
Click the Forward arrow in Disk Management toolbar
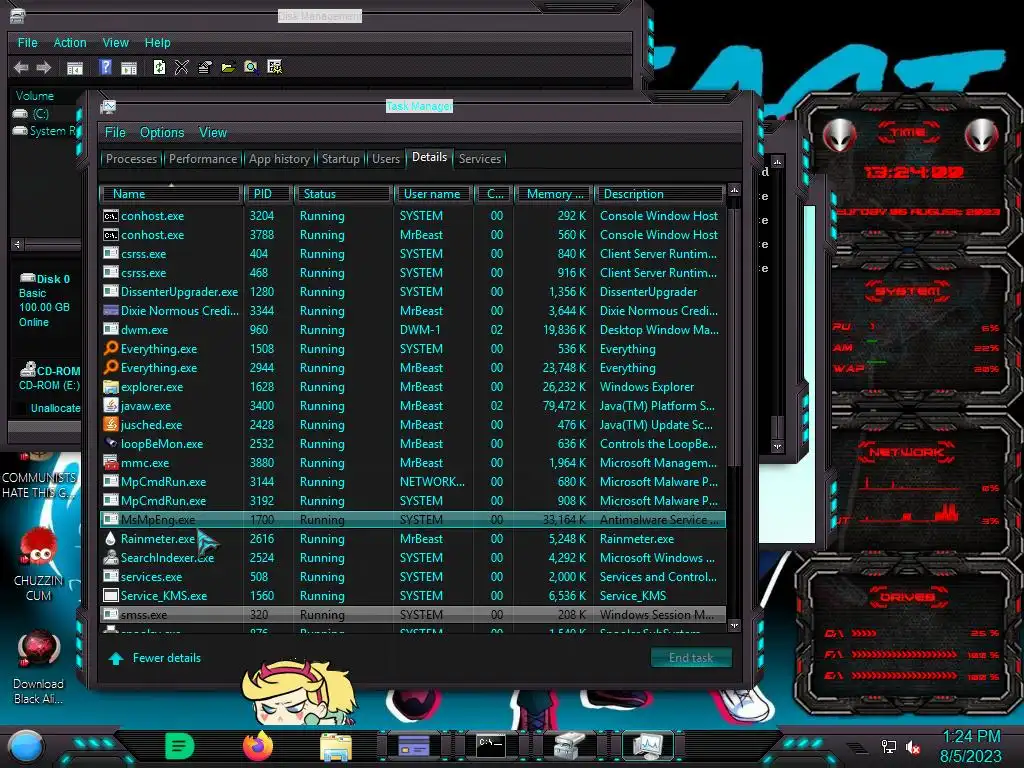[x=44, y=67]
